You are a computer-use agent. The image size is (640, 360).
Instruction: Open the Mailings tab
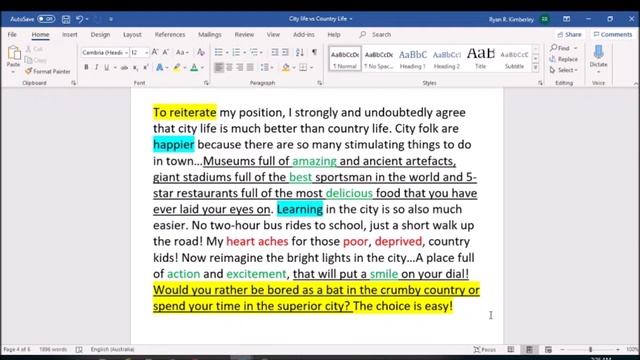(210, 35)
